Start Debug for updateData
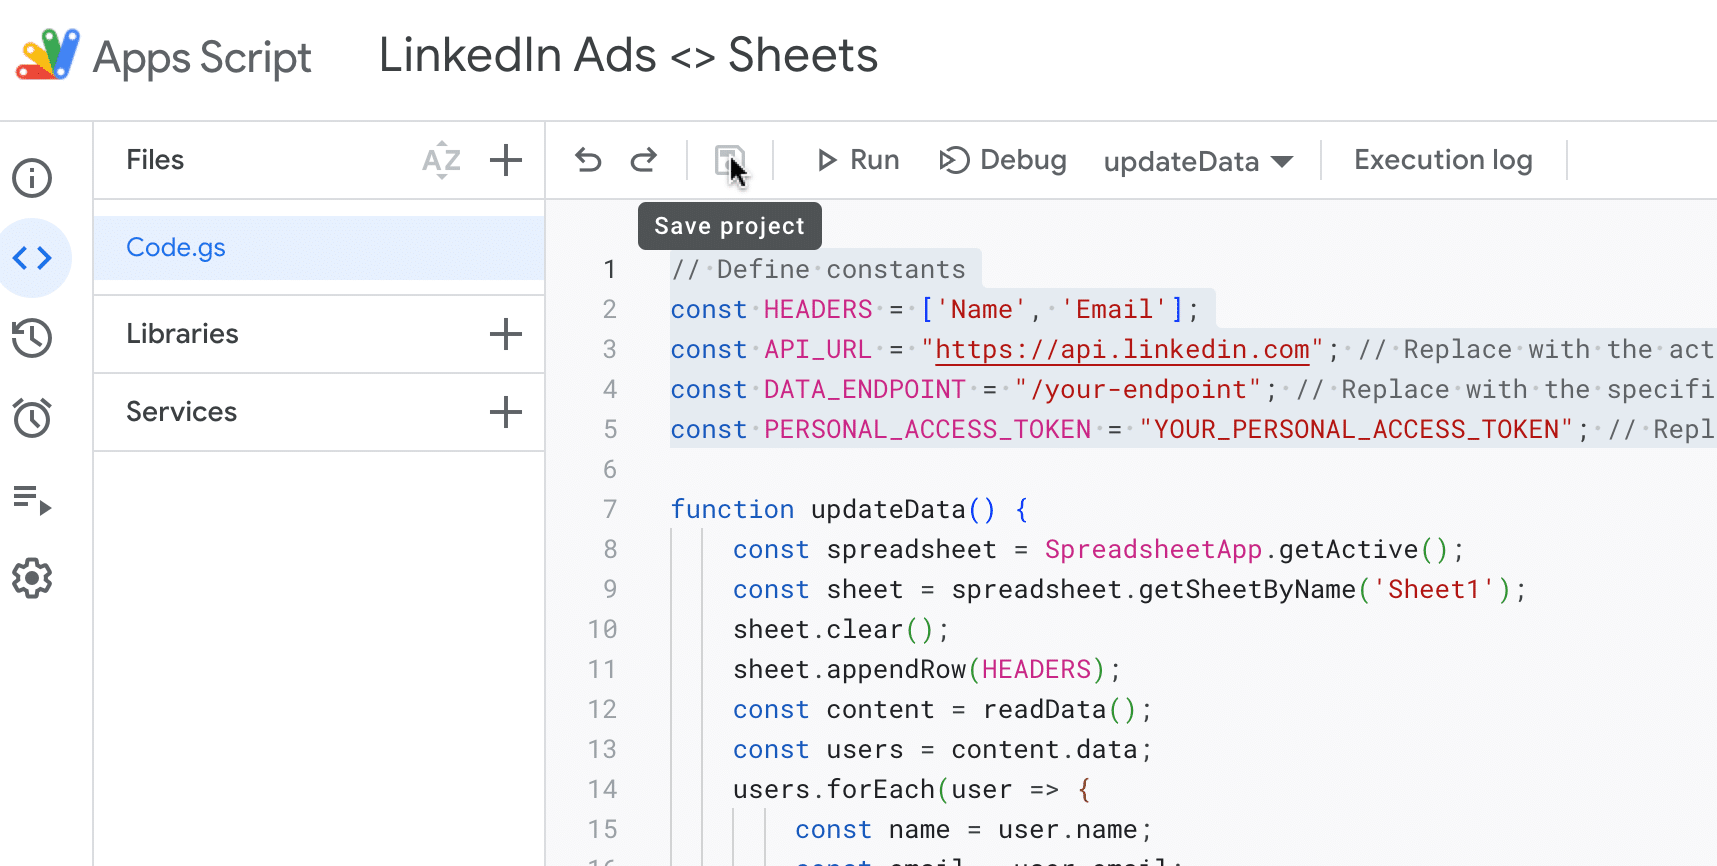The image size is (1717, 866). click(x=1003, y=160)
